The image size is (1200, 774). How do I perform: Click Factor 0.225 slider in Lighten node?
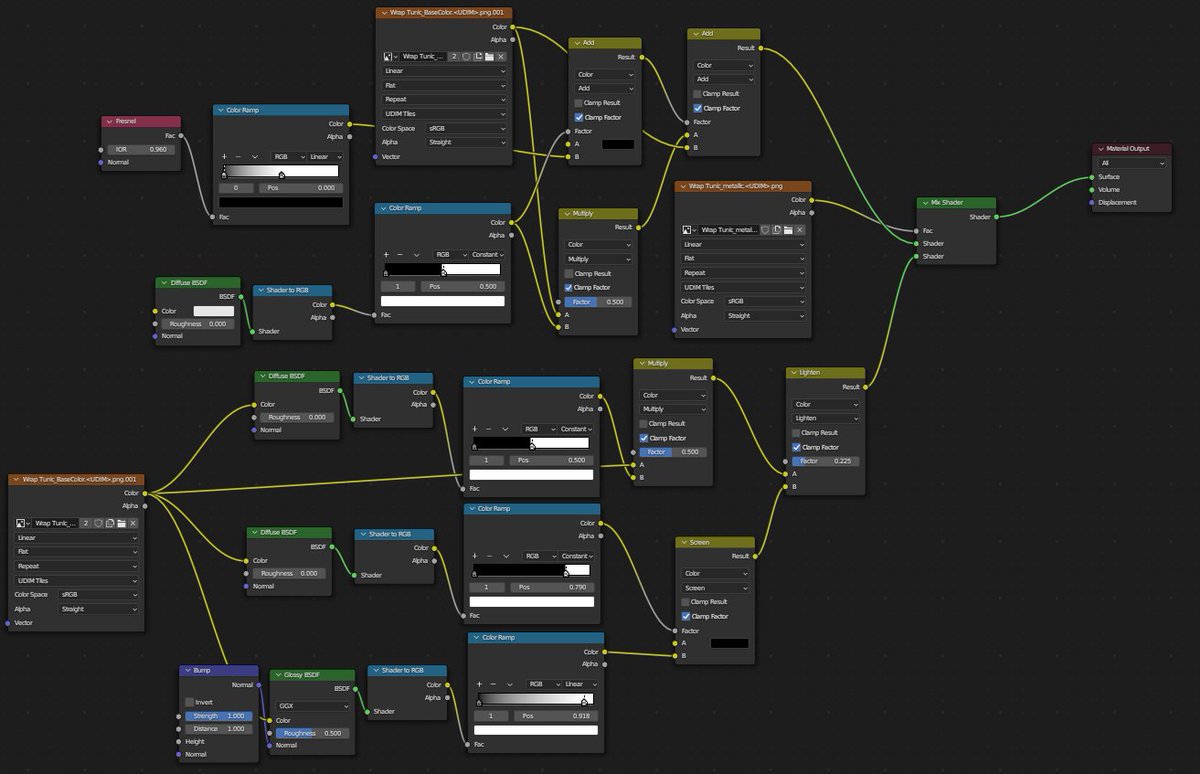[x=825, y=461]
